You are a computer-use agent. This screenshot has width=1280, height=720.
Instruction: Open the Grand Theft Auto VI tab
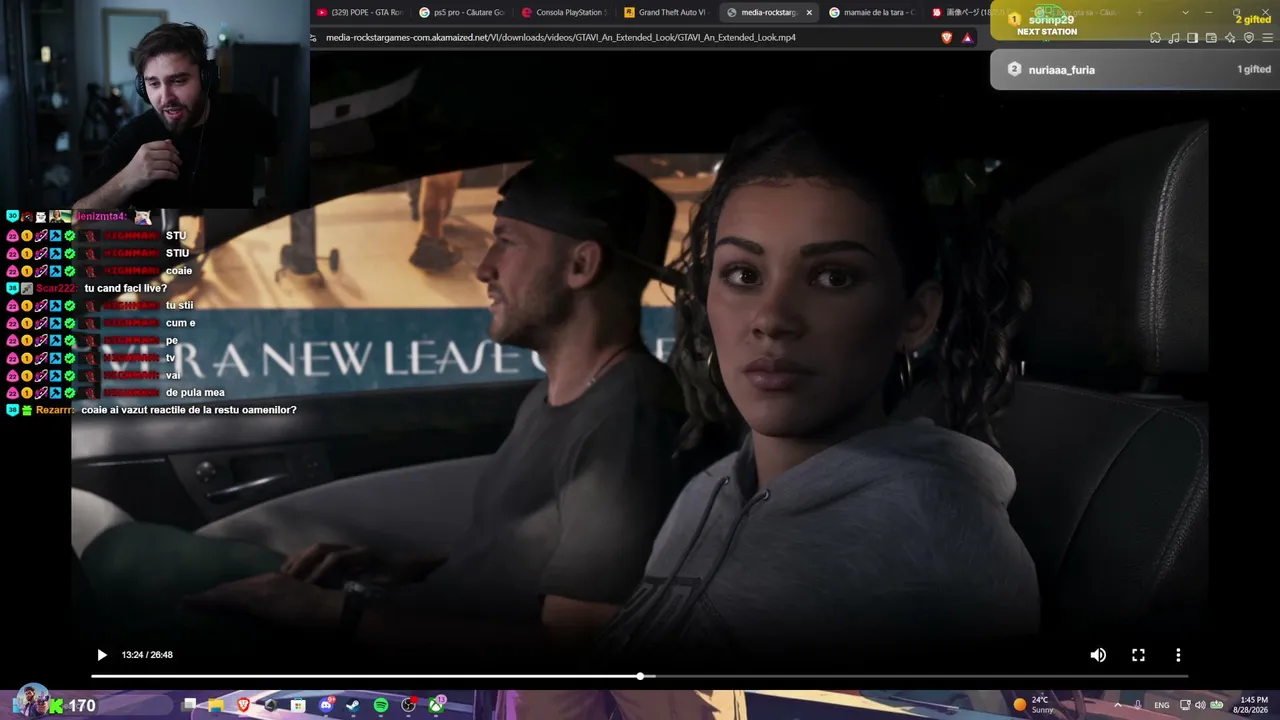(x=665, y=12)
